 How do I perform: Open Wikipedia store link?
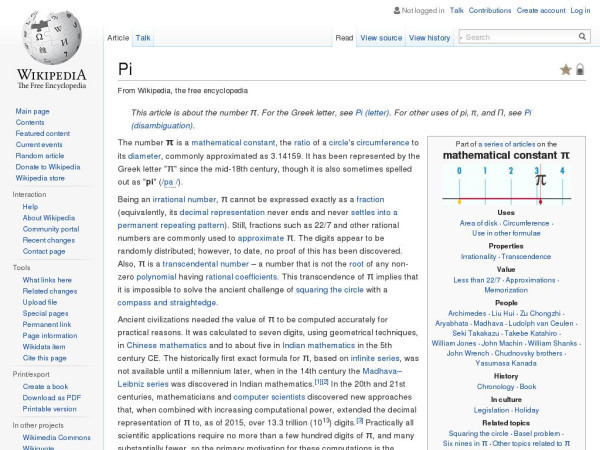tap(40, 178)
